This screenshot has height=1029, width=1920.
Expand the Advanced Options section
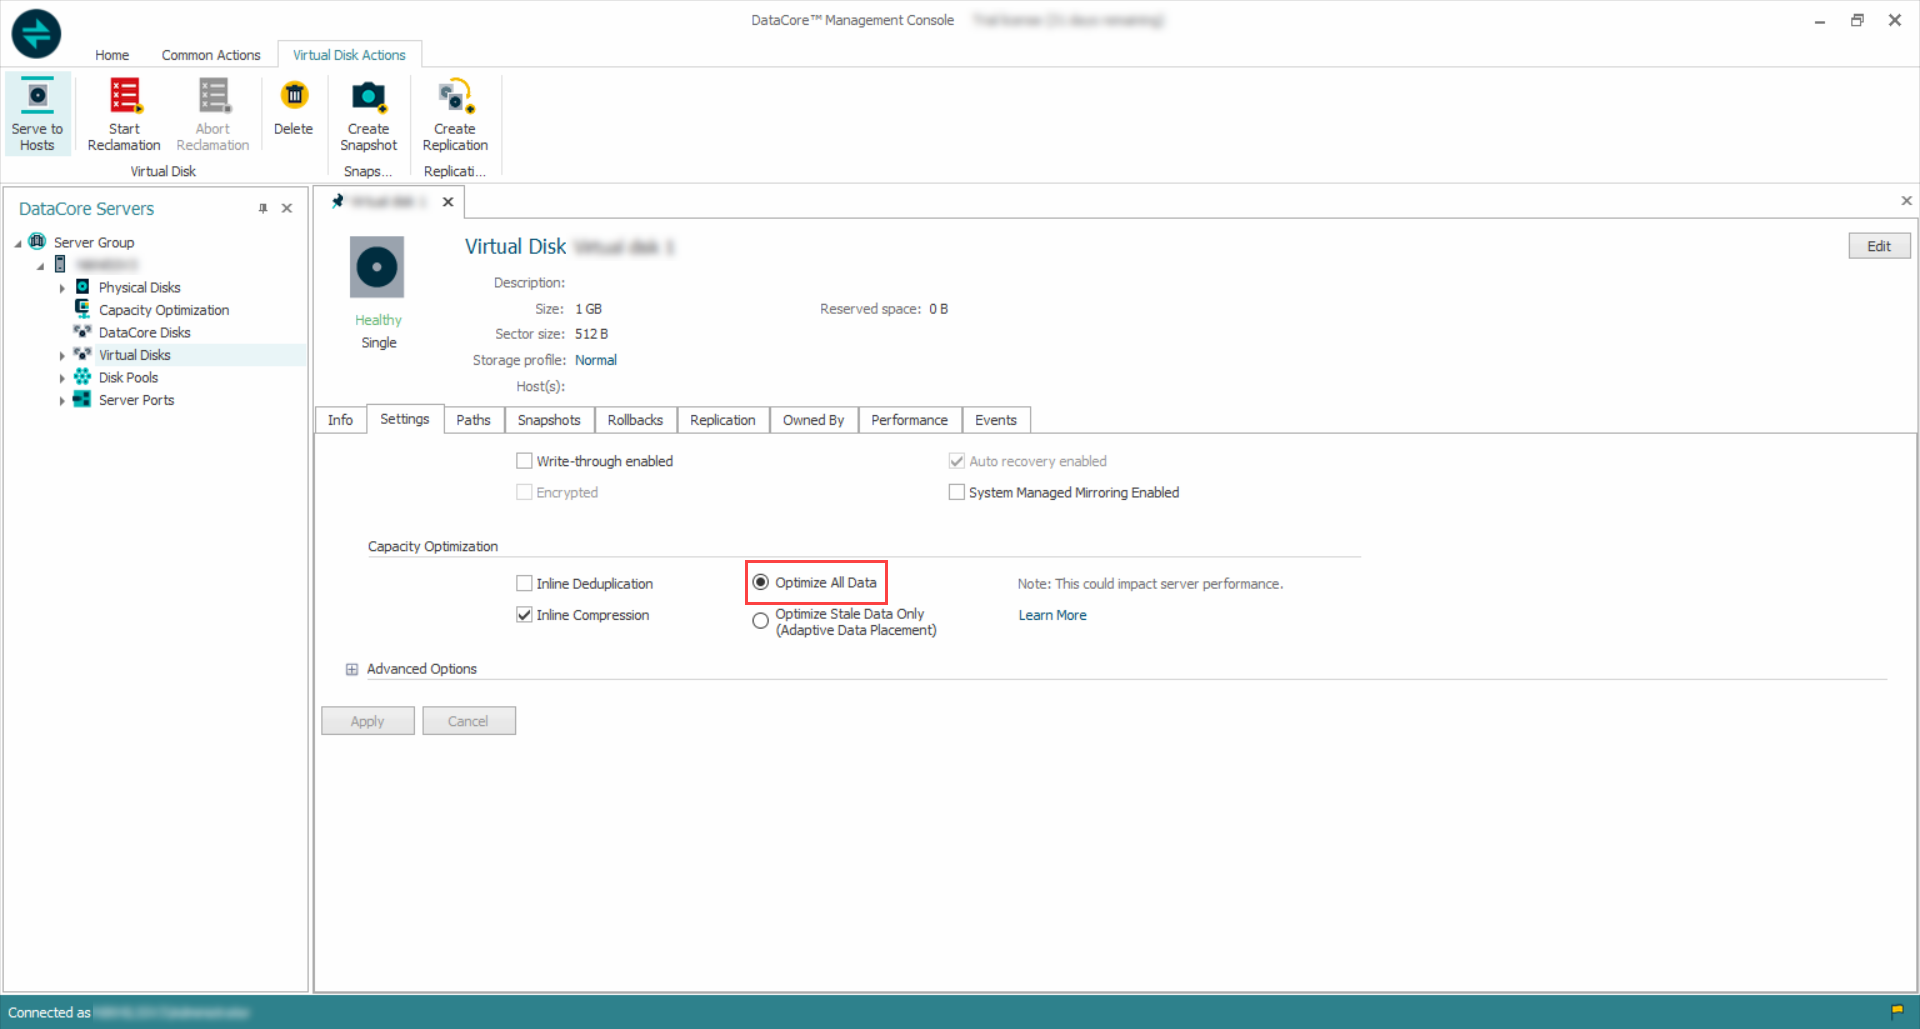pos(352,668)
